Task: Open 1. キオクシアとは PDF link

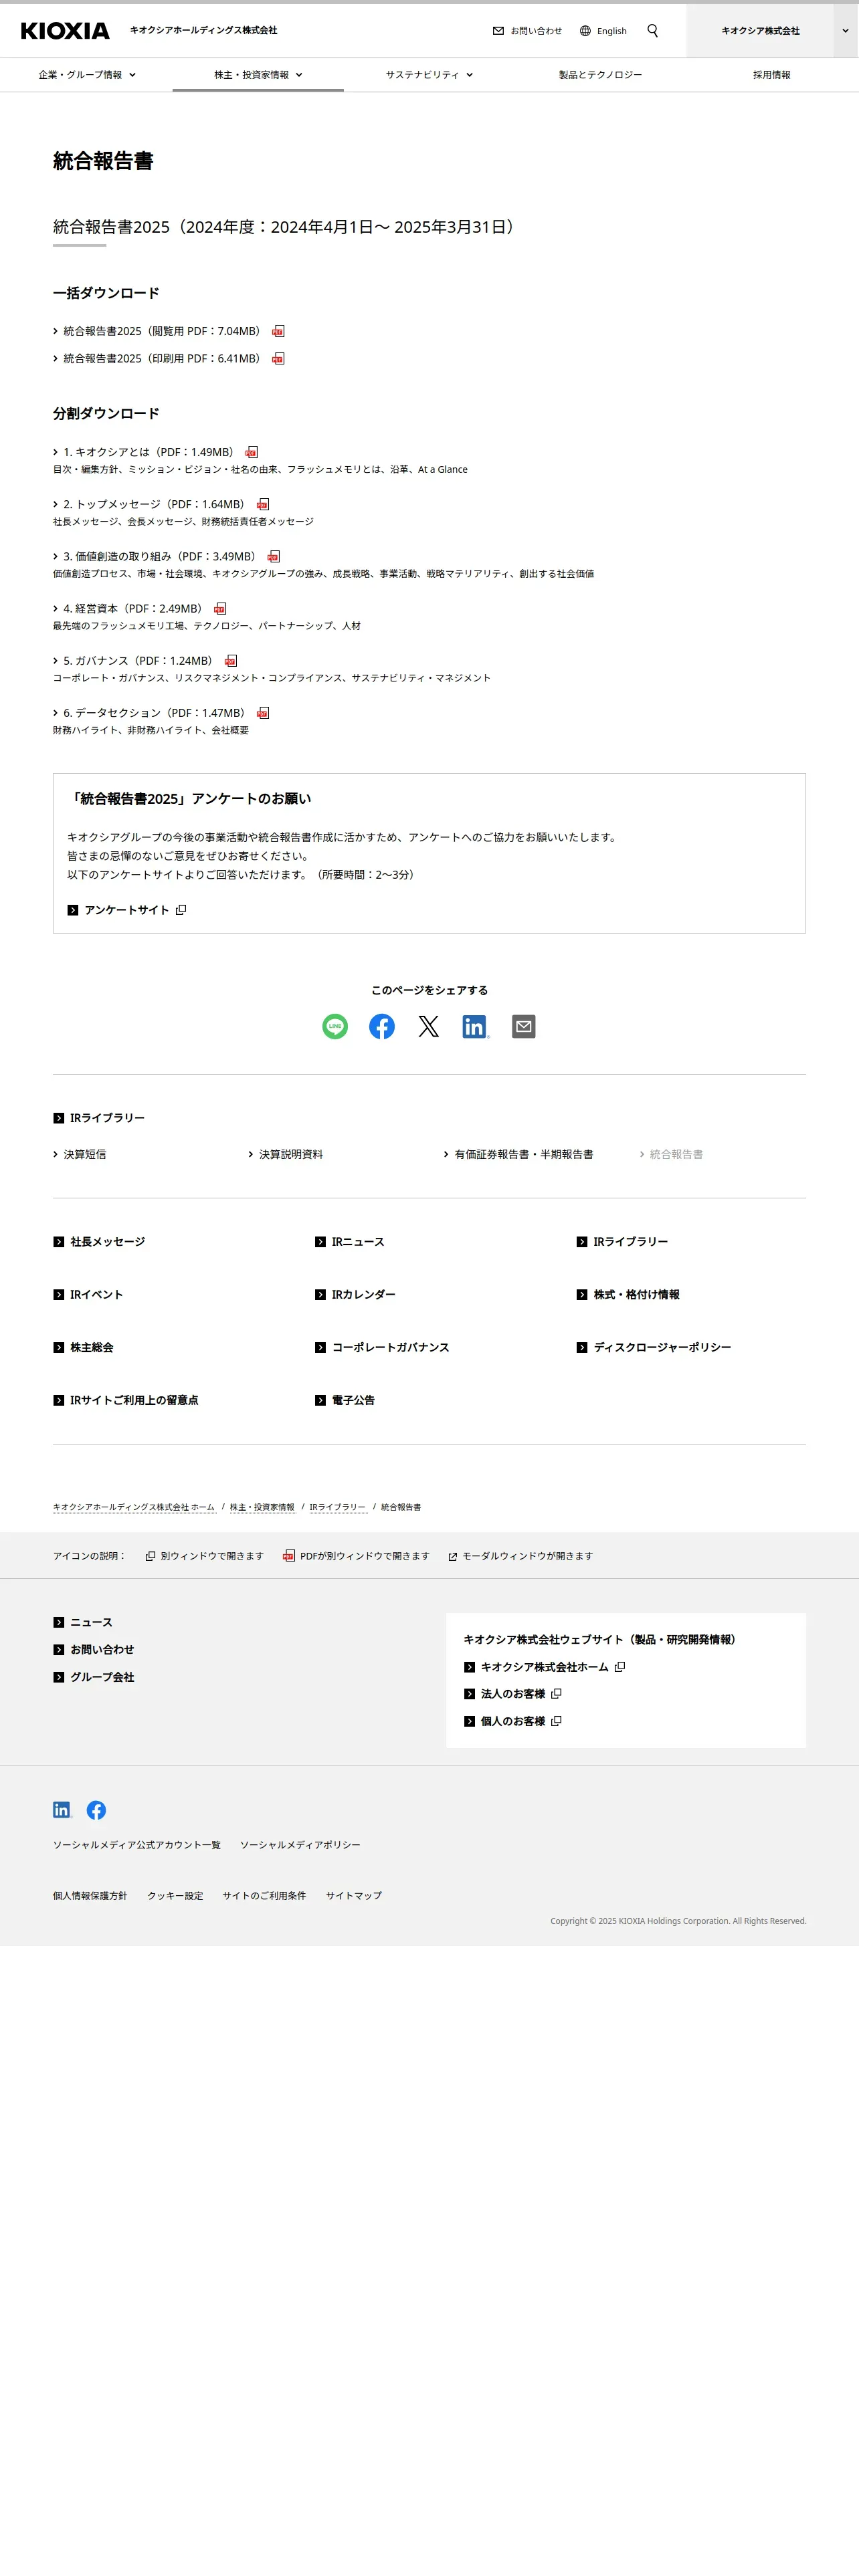Action: click(148, 452)
